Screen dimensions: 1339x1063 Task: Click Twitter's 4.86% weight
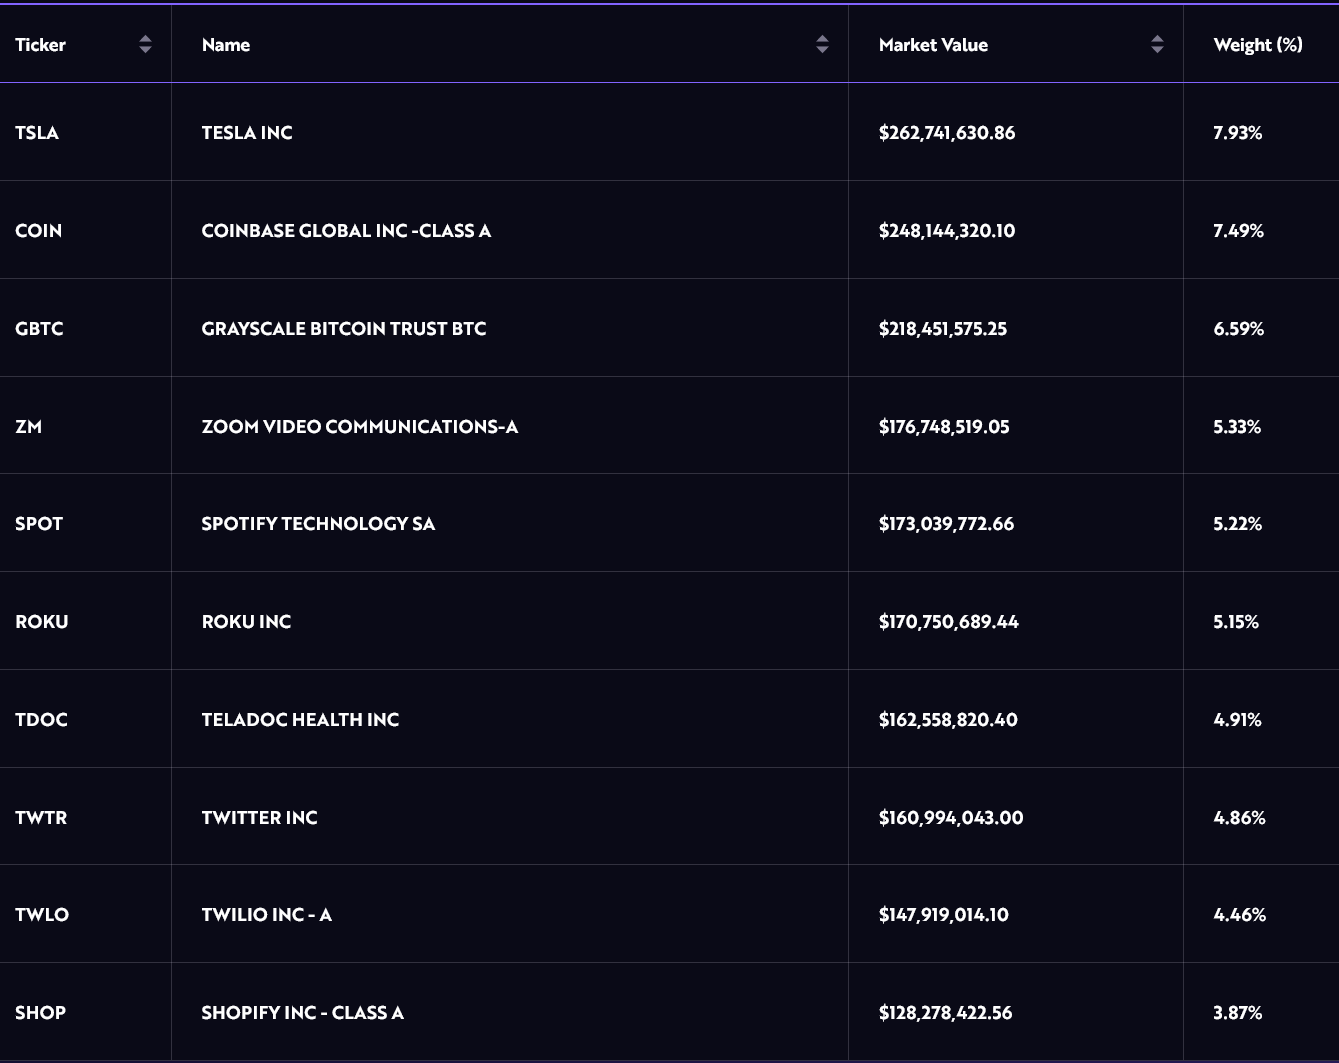[1239, 818]
